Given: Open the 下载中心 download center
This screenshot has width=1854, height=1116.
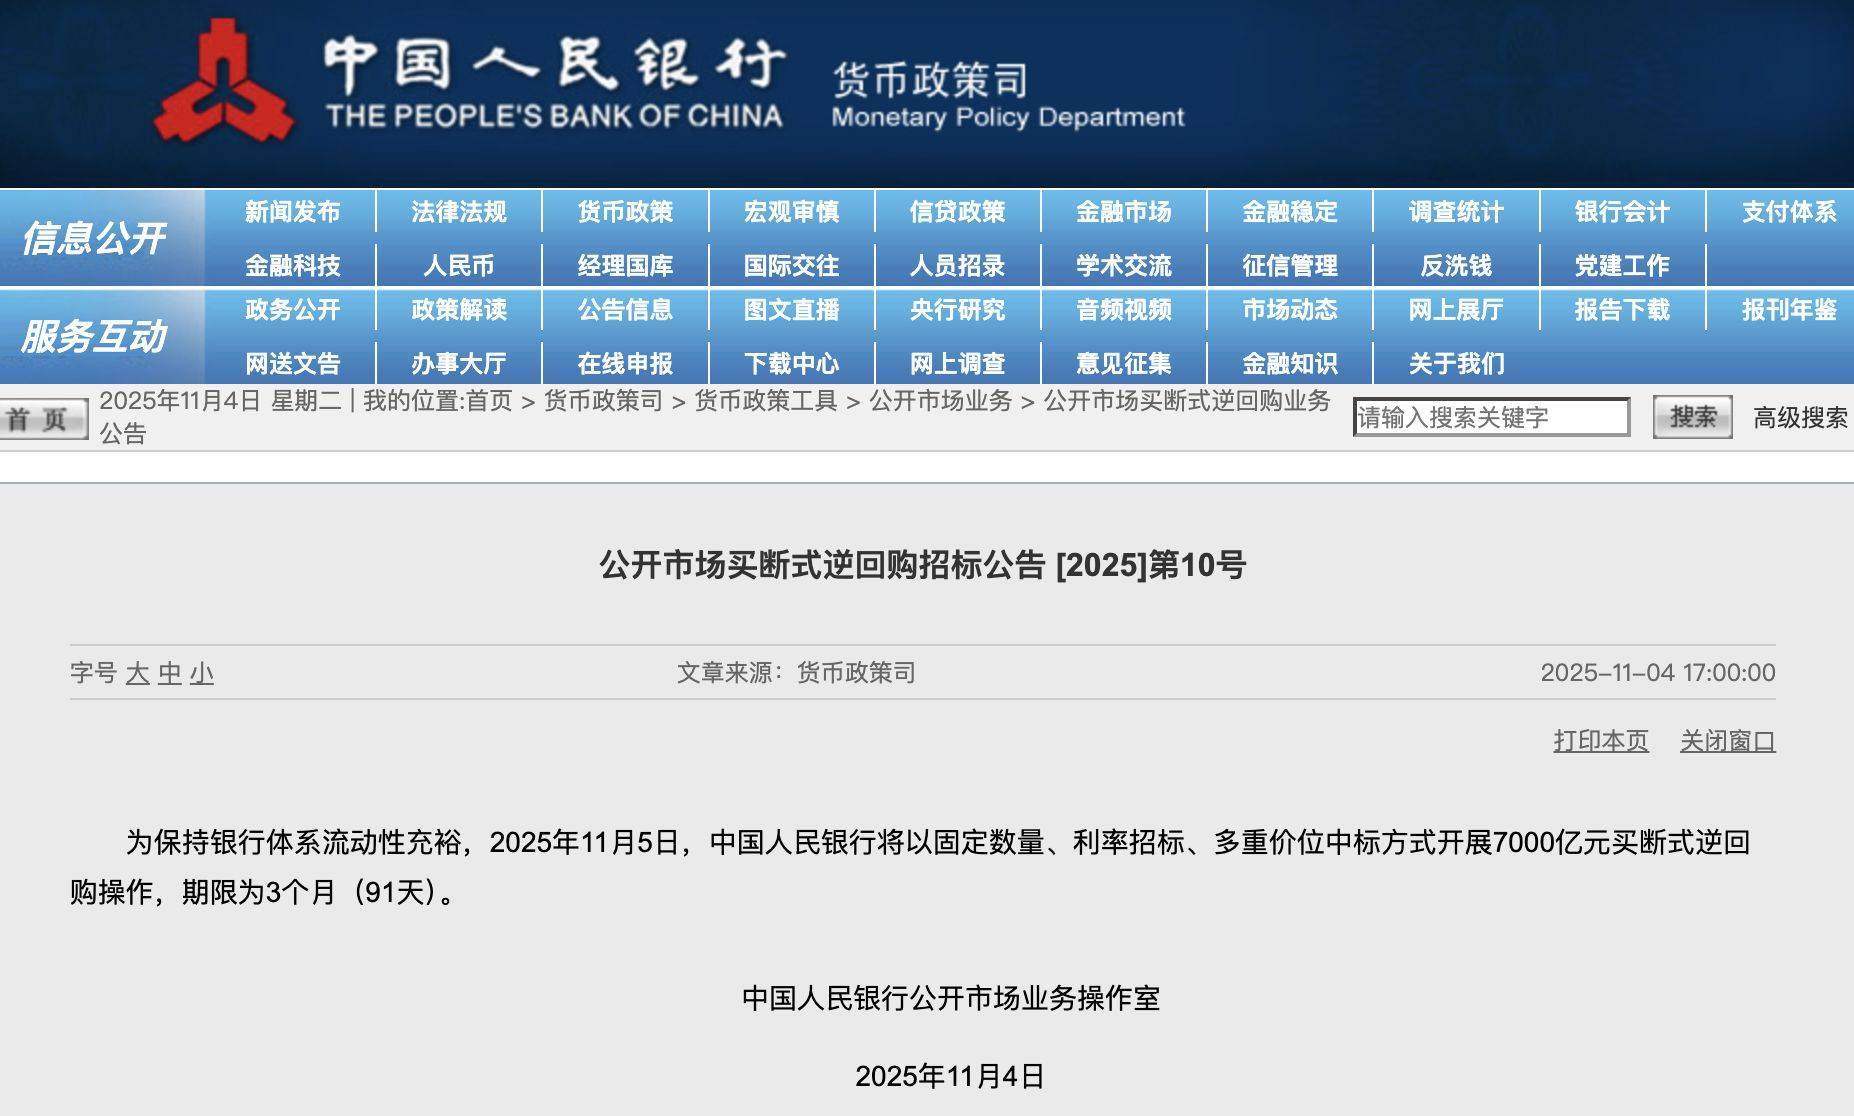Looking at the screenshot, I should coord(793,363).
